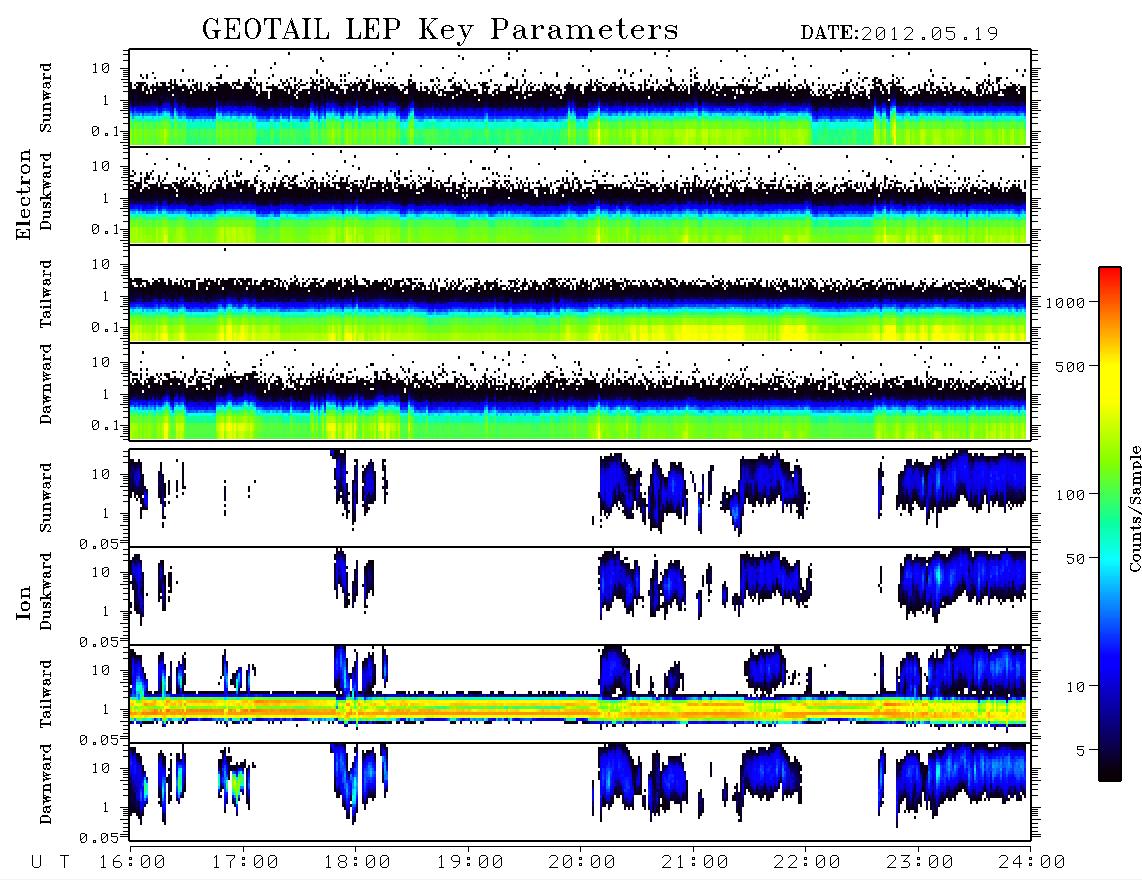
Task: Click the 50 colorbar tick value
Action: coord(1075,559)
